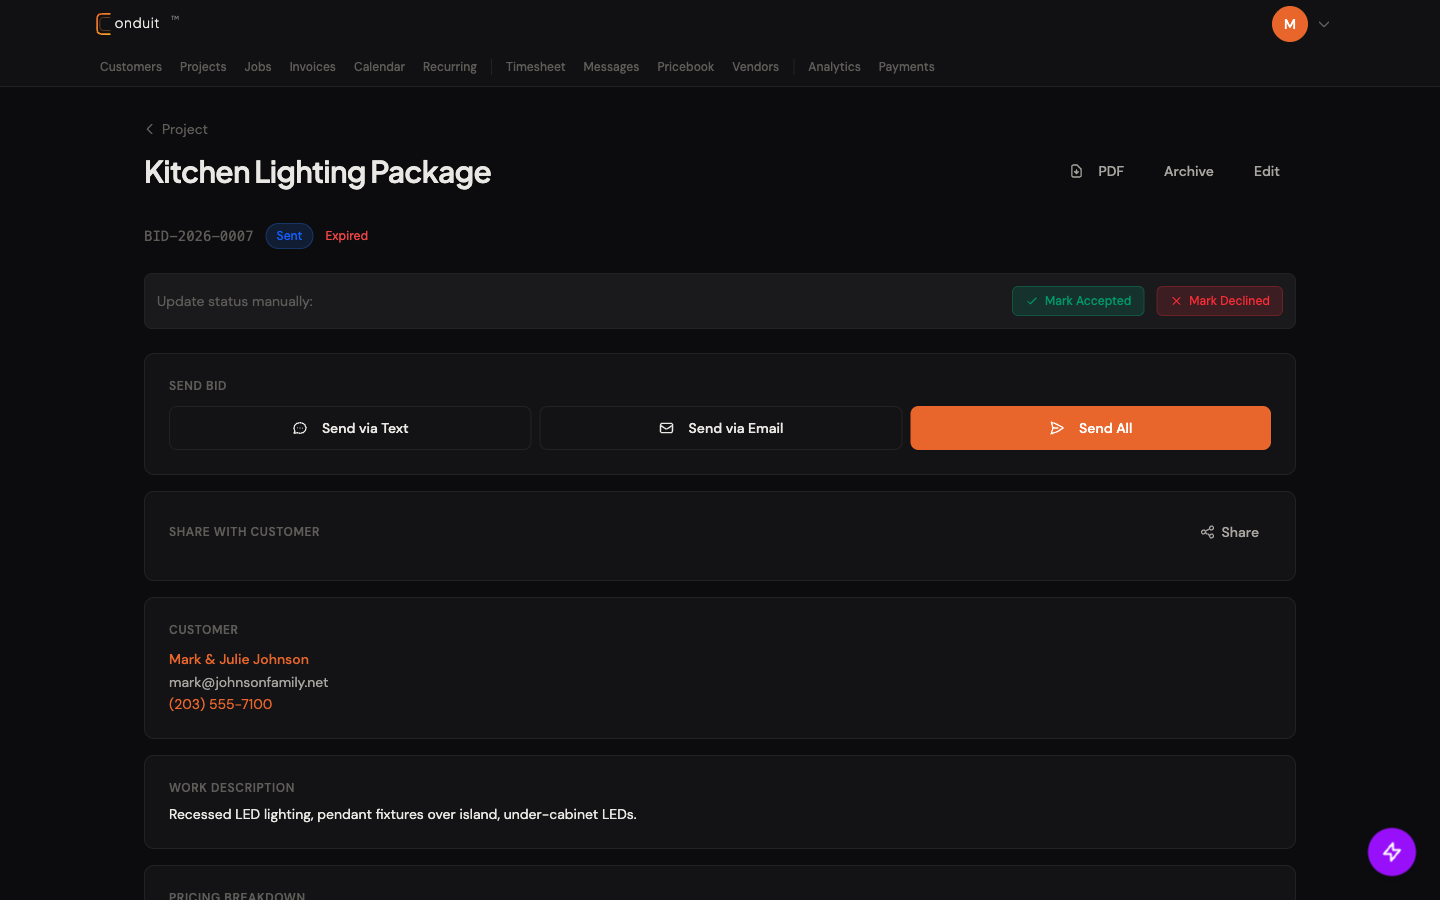Image resolution: width=1440 pixels, height=900 pixels.
Task: Open Timesheet page
Action: (535, 67)
